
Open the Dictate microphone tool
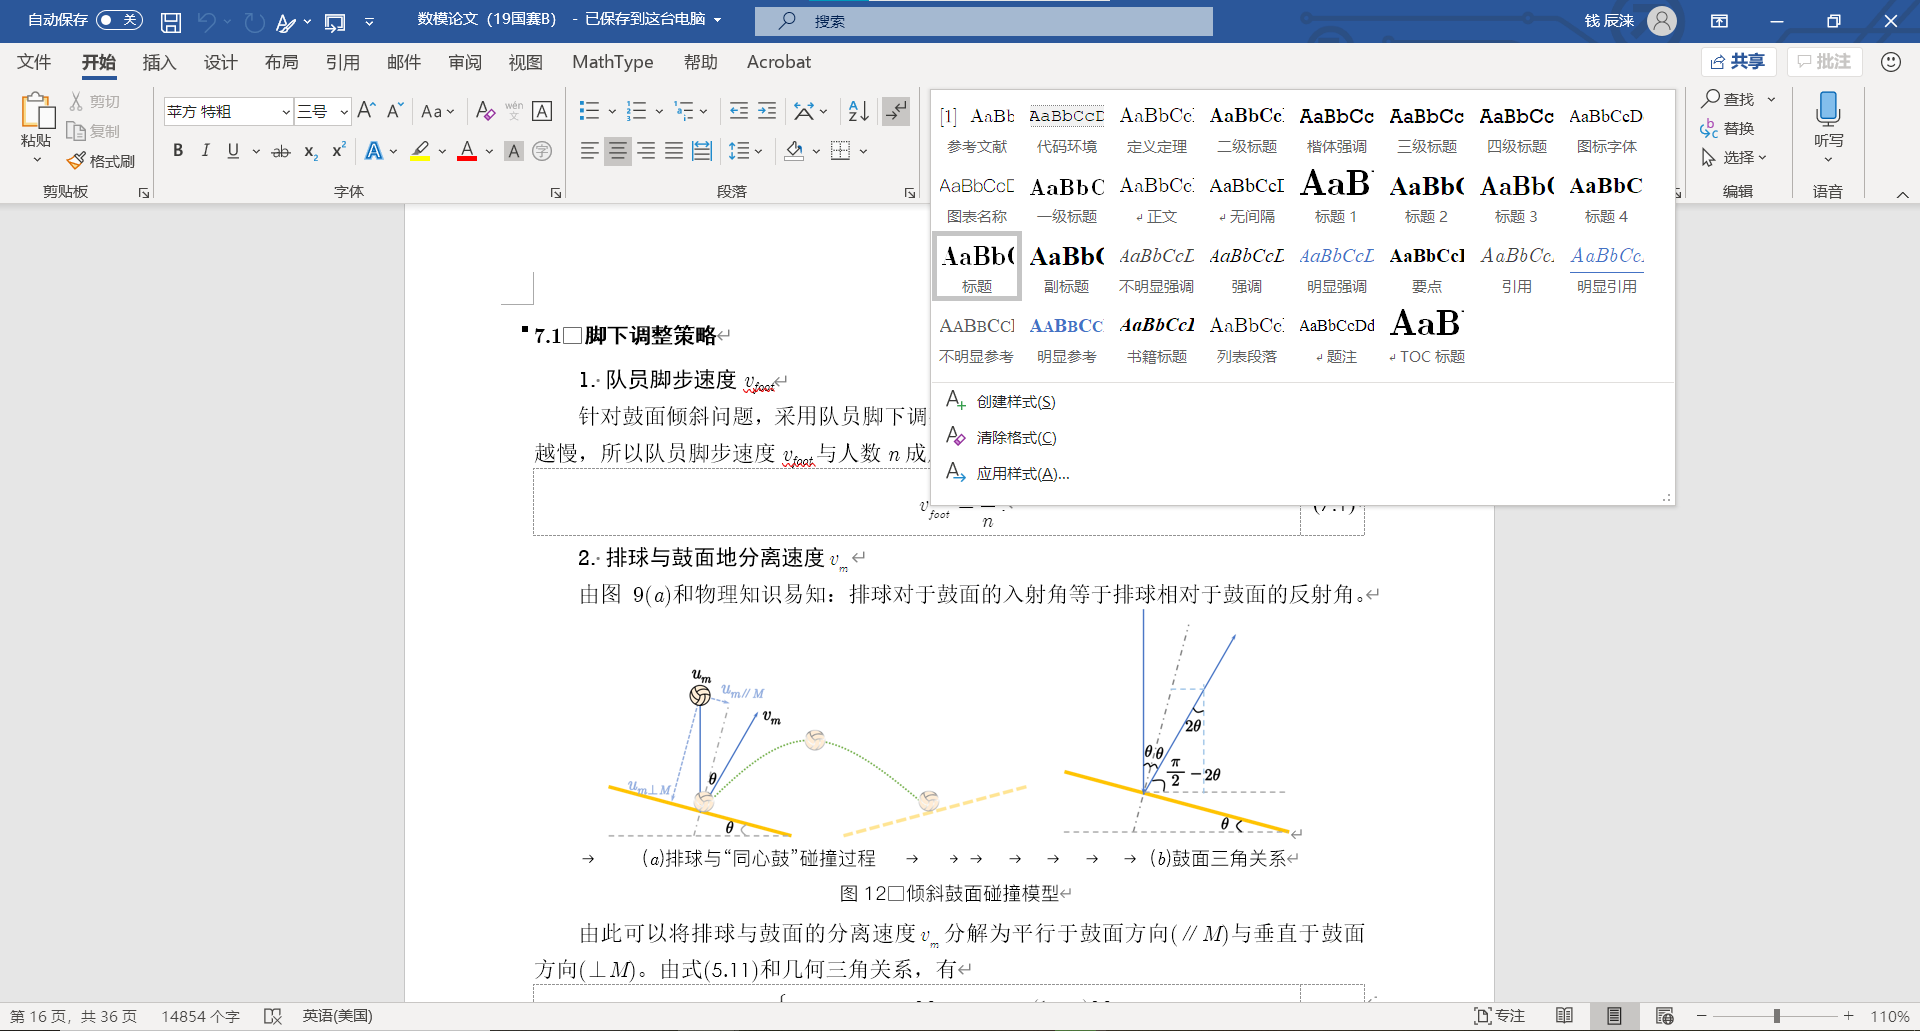tap(1828, 110)
